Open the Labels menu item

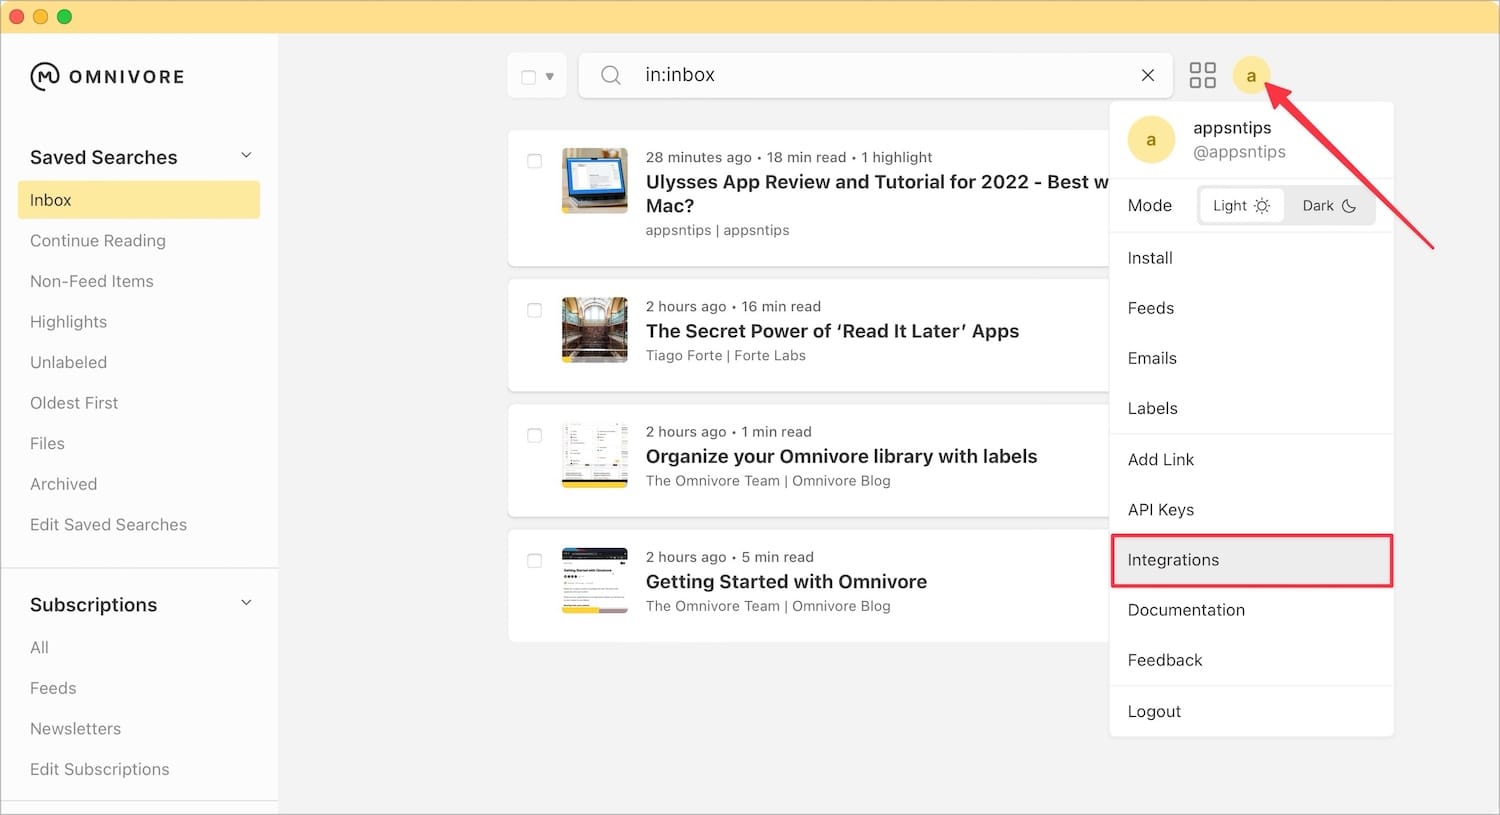1251,408
